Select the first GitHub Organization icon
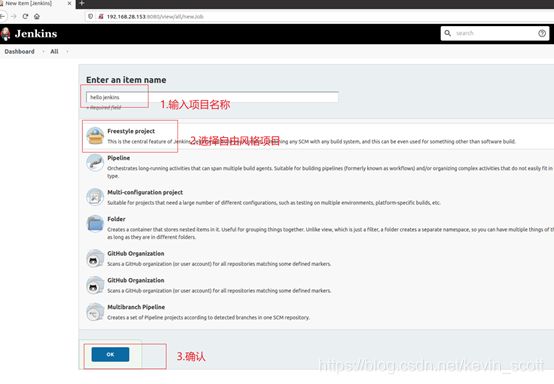The width and height of the screenshot is (554, 384). click(x=95, y=259)
